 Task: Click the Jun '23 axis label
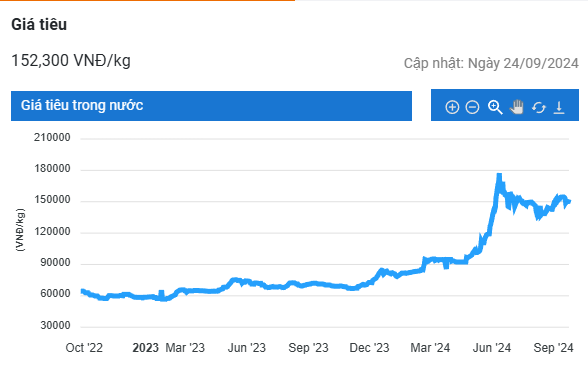tap(247, 348)
